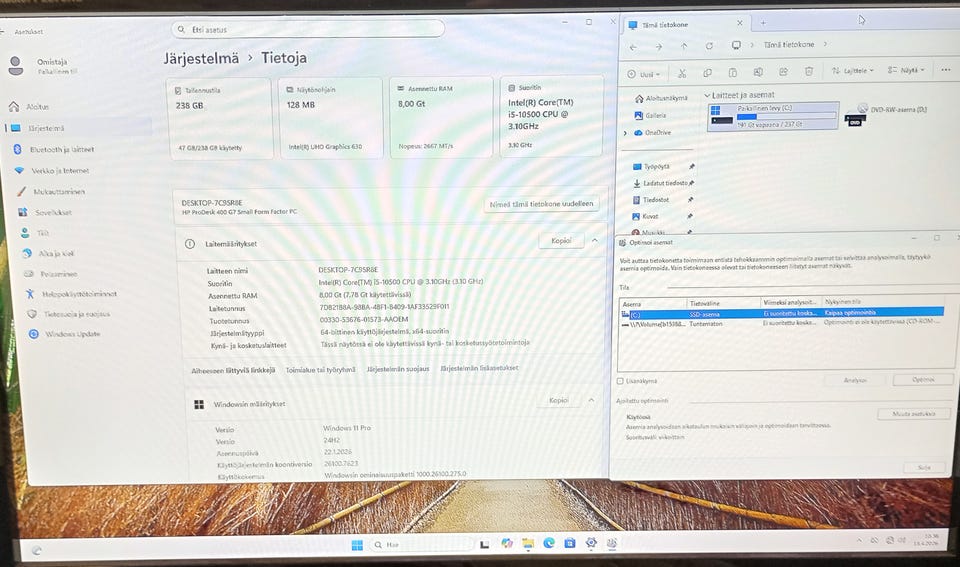Open Työpöytä in Explorer quick access
Viewport: 960px width, 567px height.
(x=651, y=167)
